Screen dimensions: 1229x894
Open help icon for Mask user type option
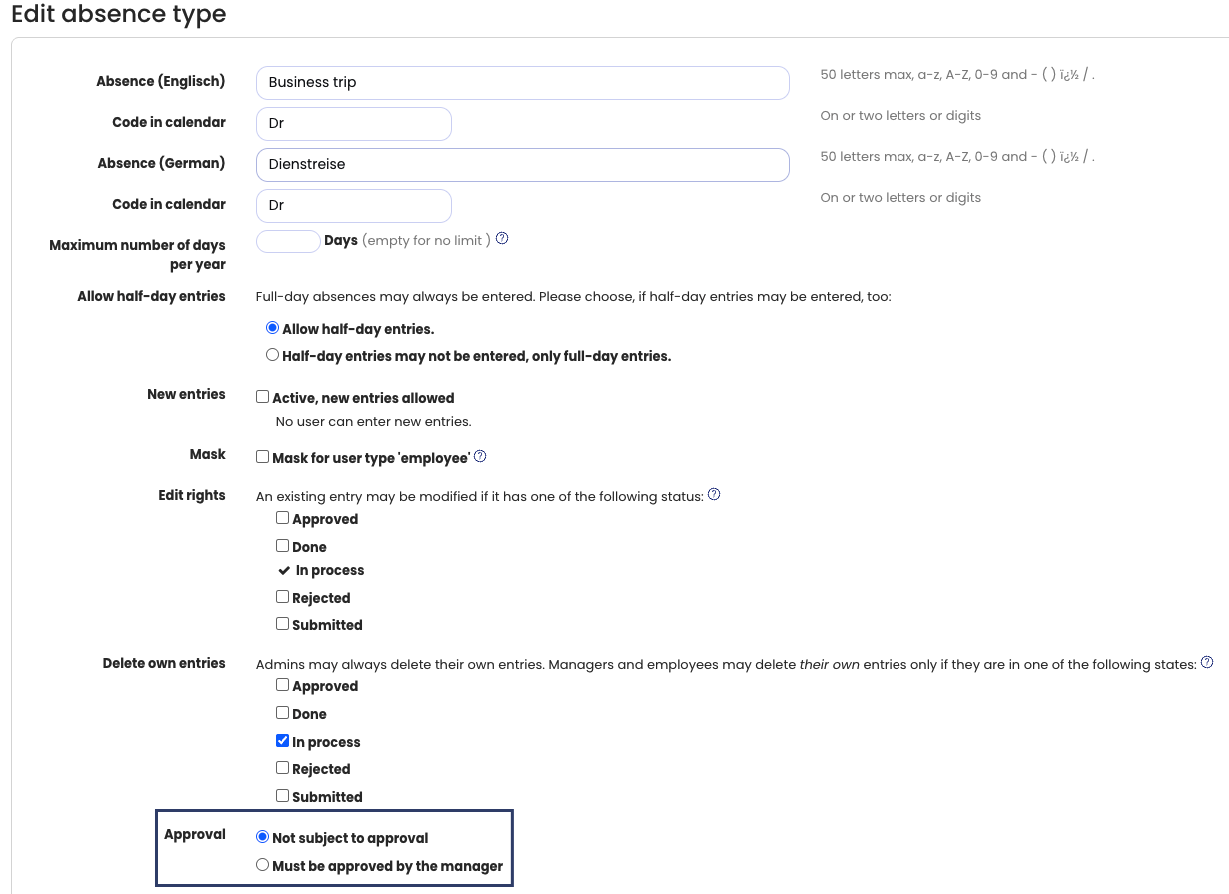click(x=480, y=457)
